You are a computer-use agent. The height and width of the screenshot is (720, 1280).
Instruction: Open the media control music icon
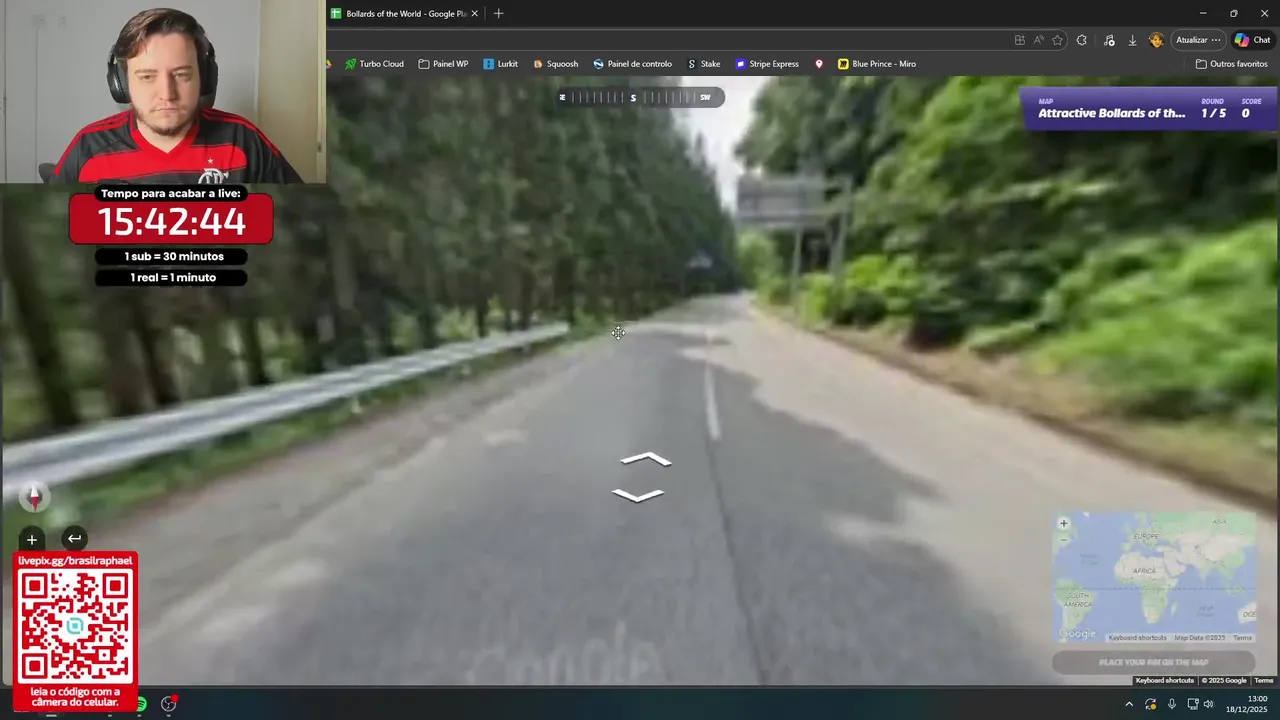[x=1109, y=40]
